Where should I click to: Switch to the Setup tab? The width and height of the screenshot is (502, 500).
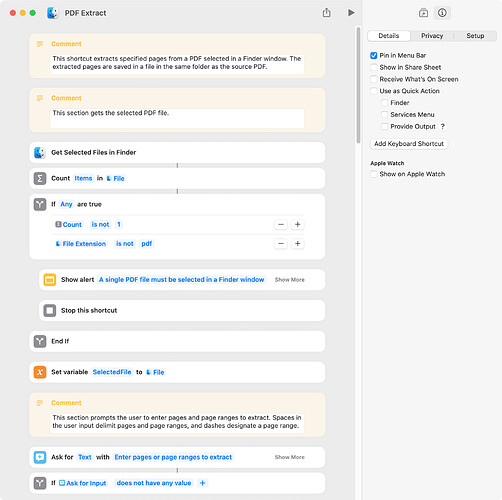click(475, 36)
